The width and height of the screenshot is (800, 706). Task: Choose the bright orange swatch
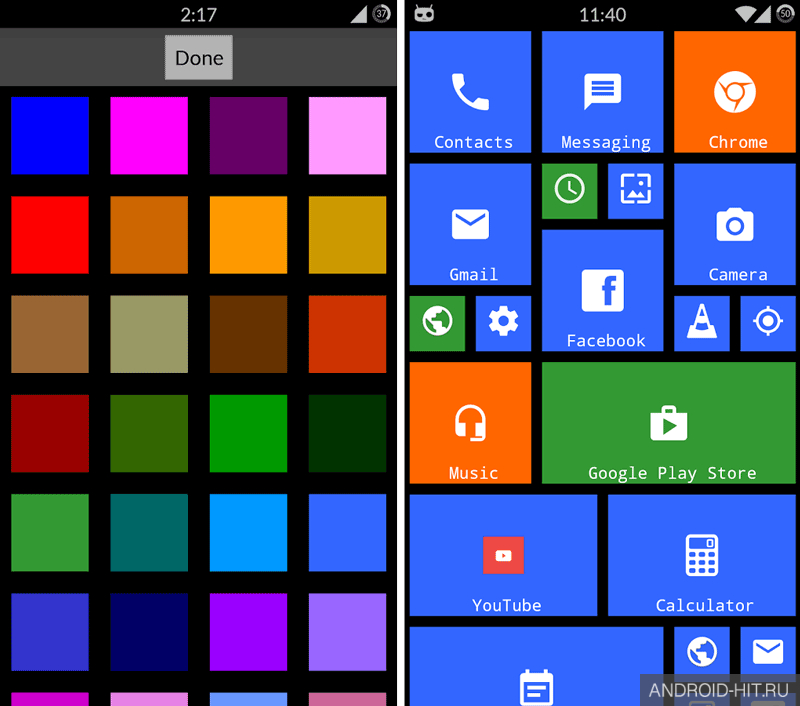248,235
